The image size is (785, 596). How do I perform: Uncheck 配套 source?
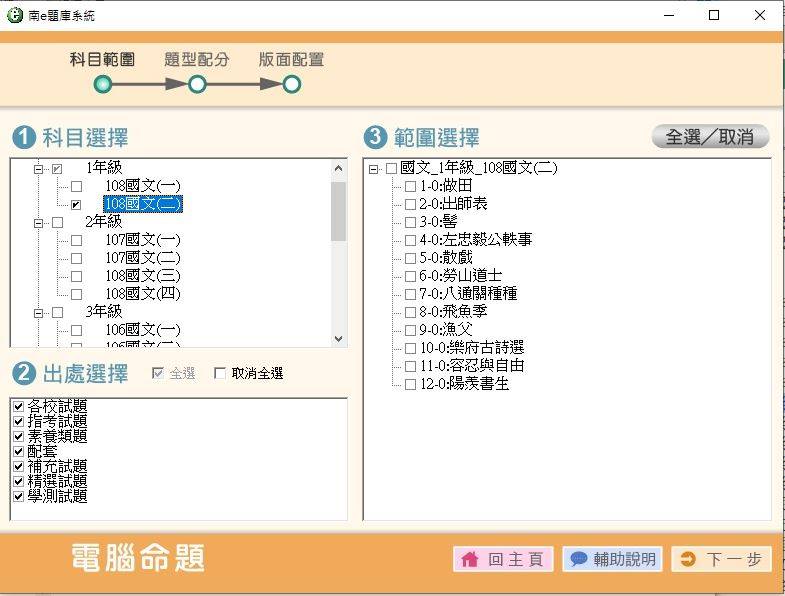pos(19,451)
